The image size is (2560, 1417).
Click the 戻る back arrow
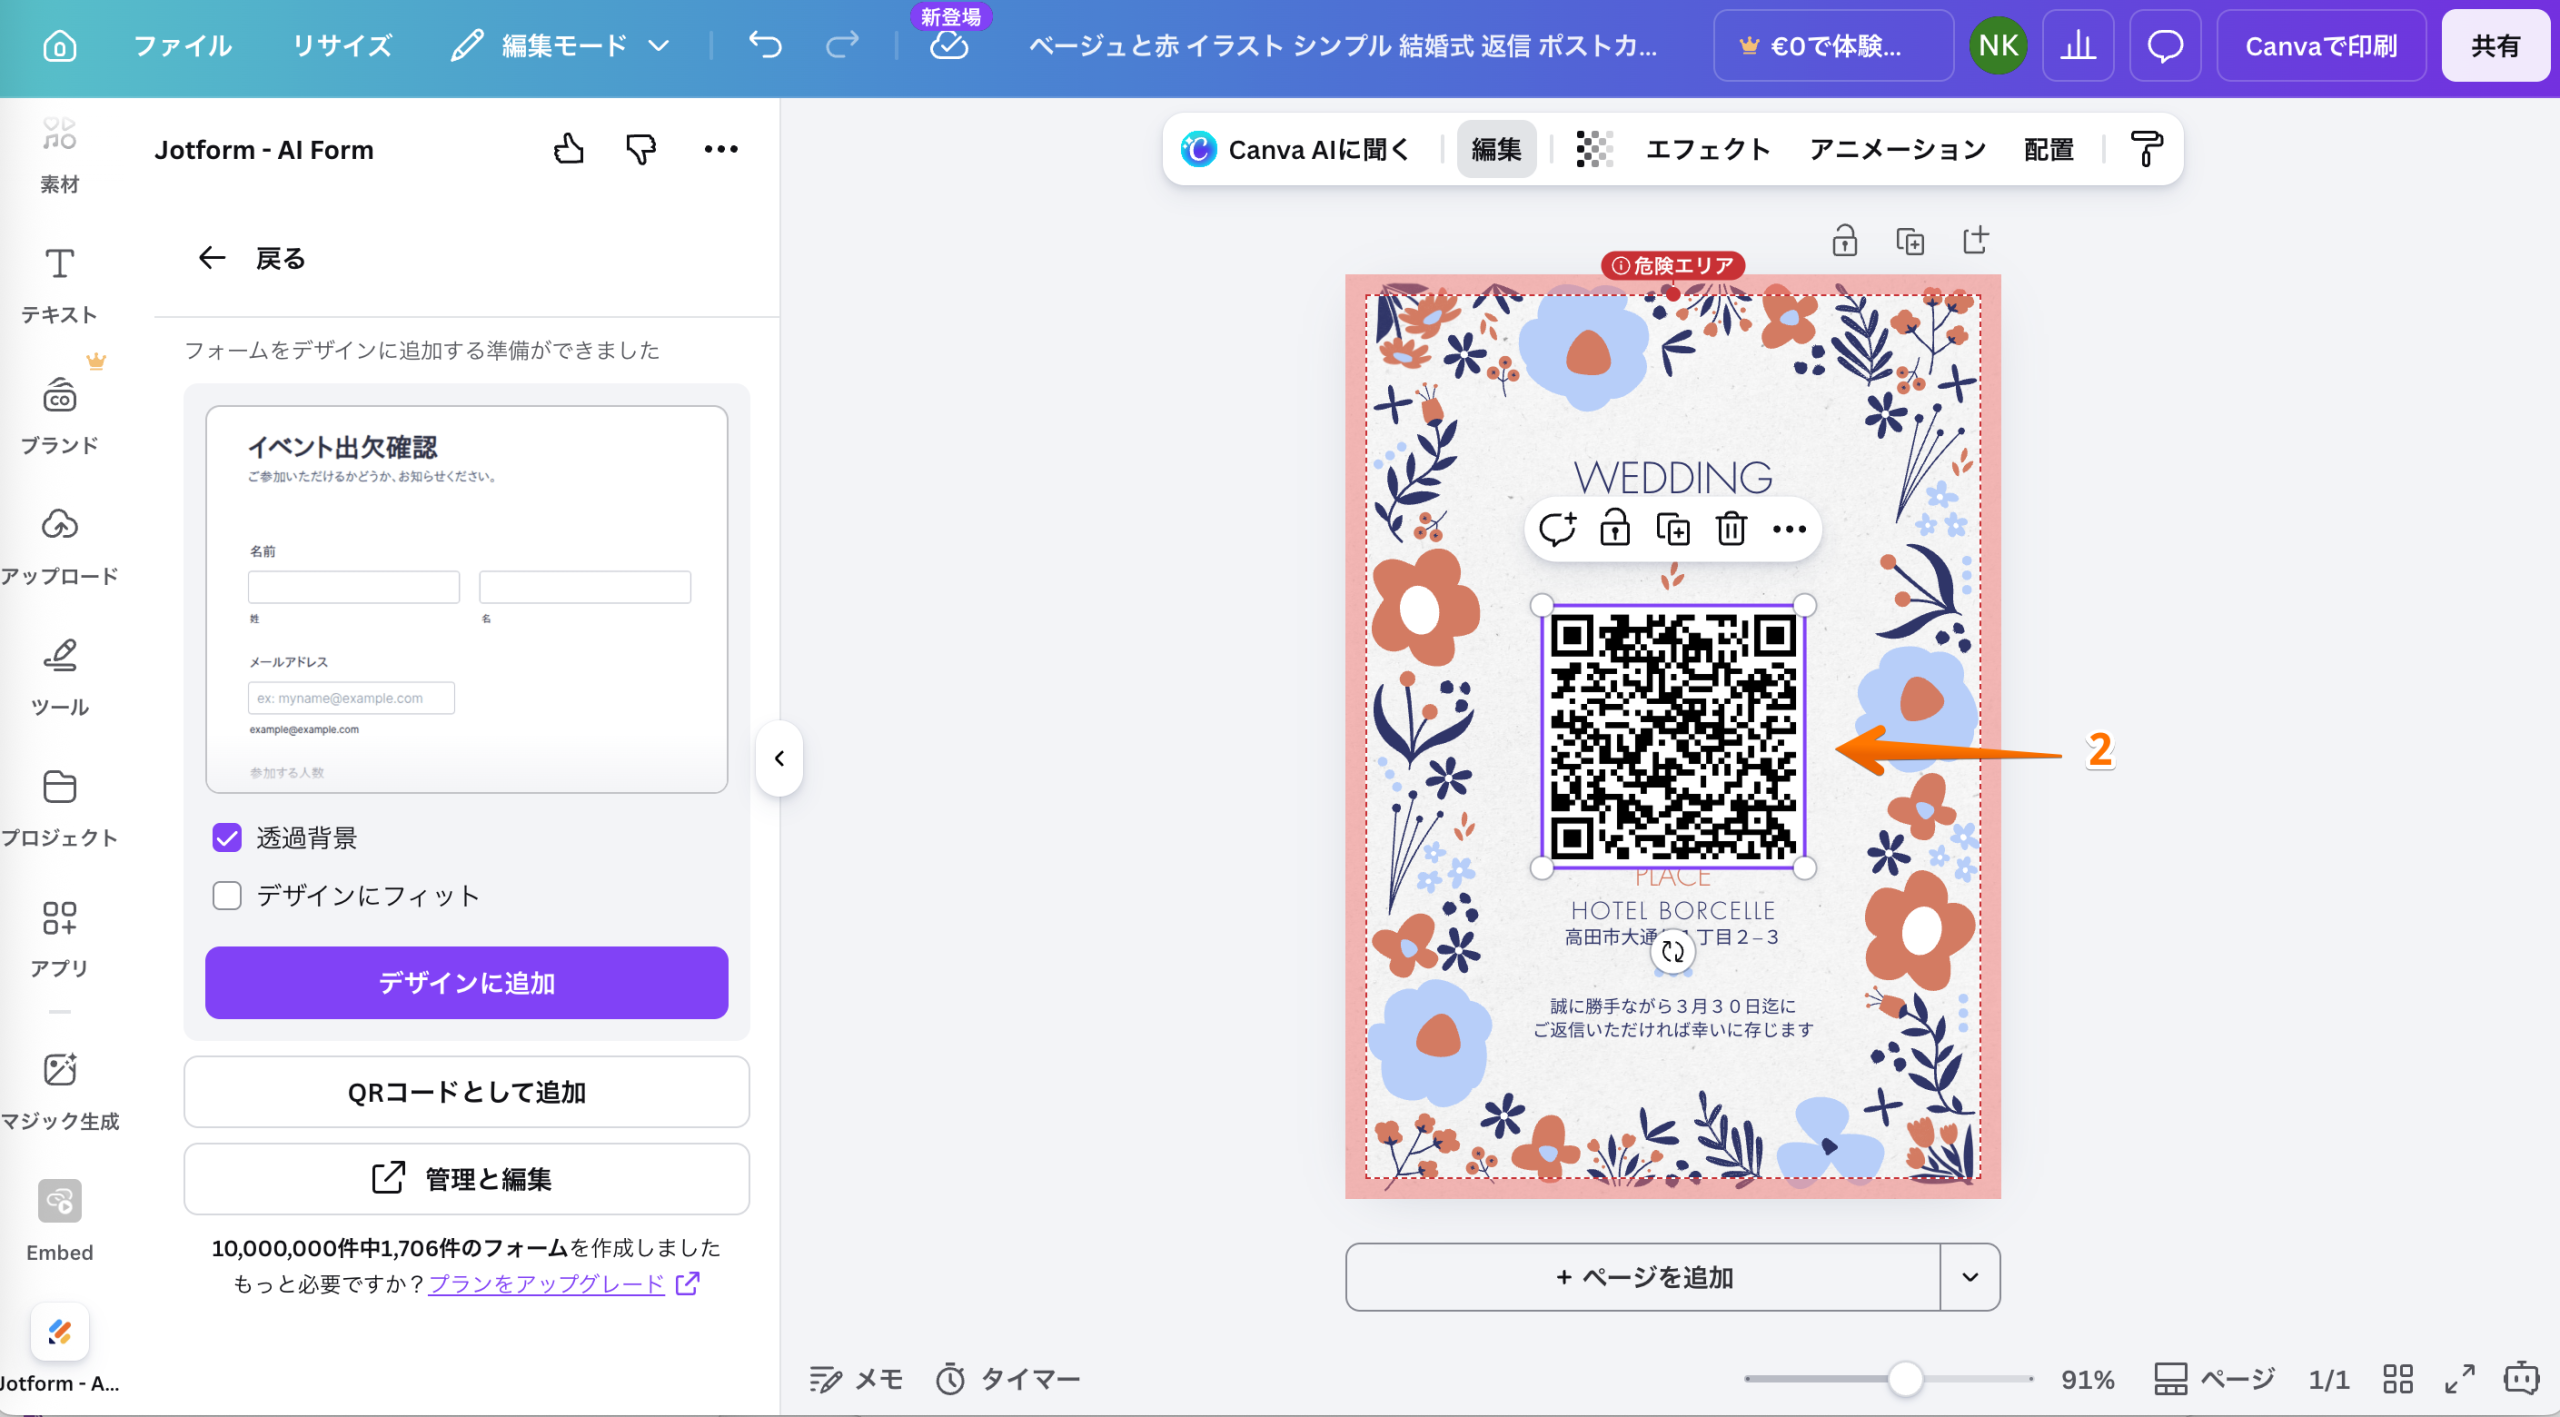(212, 258)
